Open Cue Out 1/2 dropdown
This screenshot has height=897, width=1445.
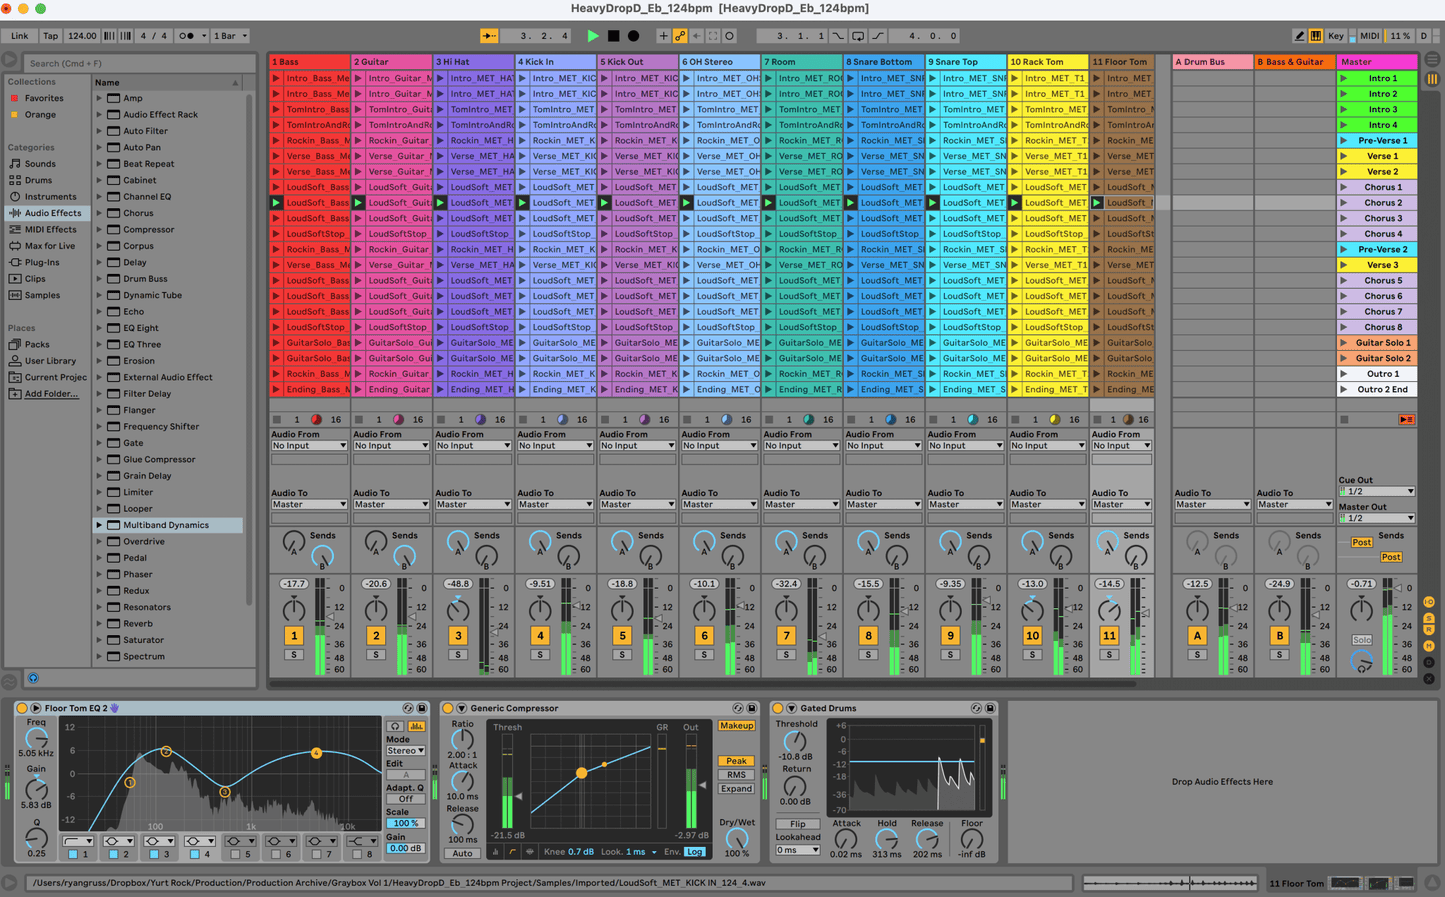(1377, 492)
